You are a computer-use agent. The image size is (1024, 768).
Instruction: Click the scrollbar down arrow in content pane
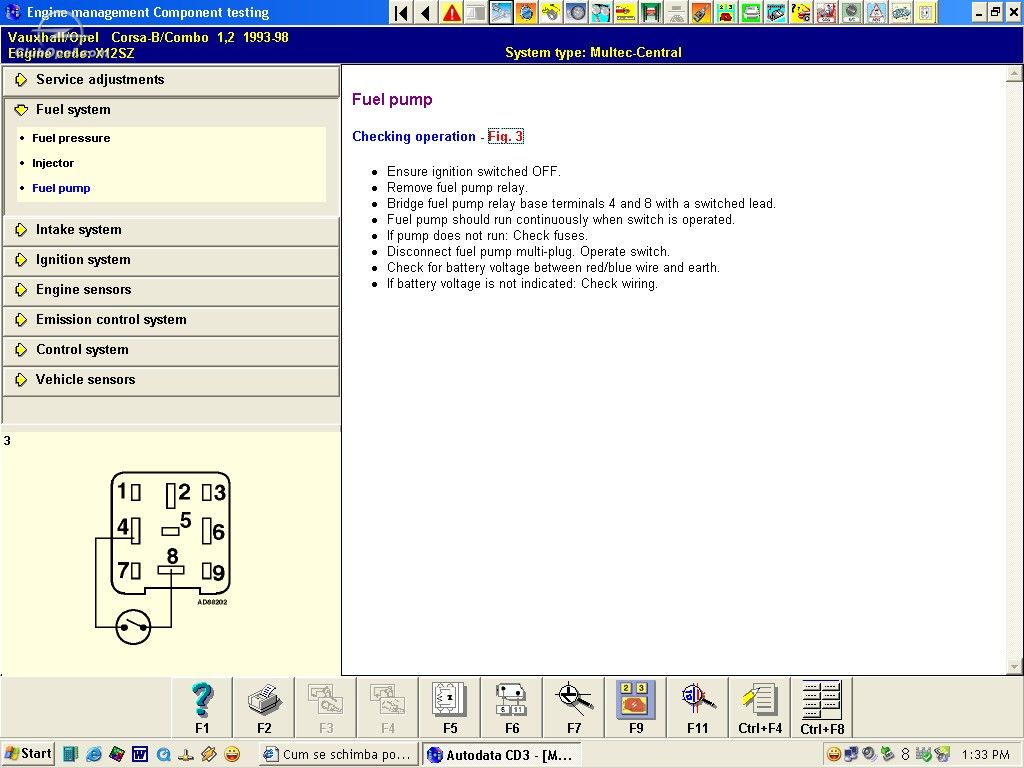pyautogui.click(x=1014, y=667)
